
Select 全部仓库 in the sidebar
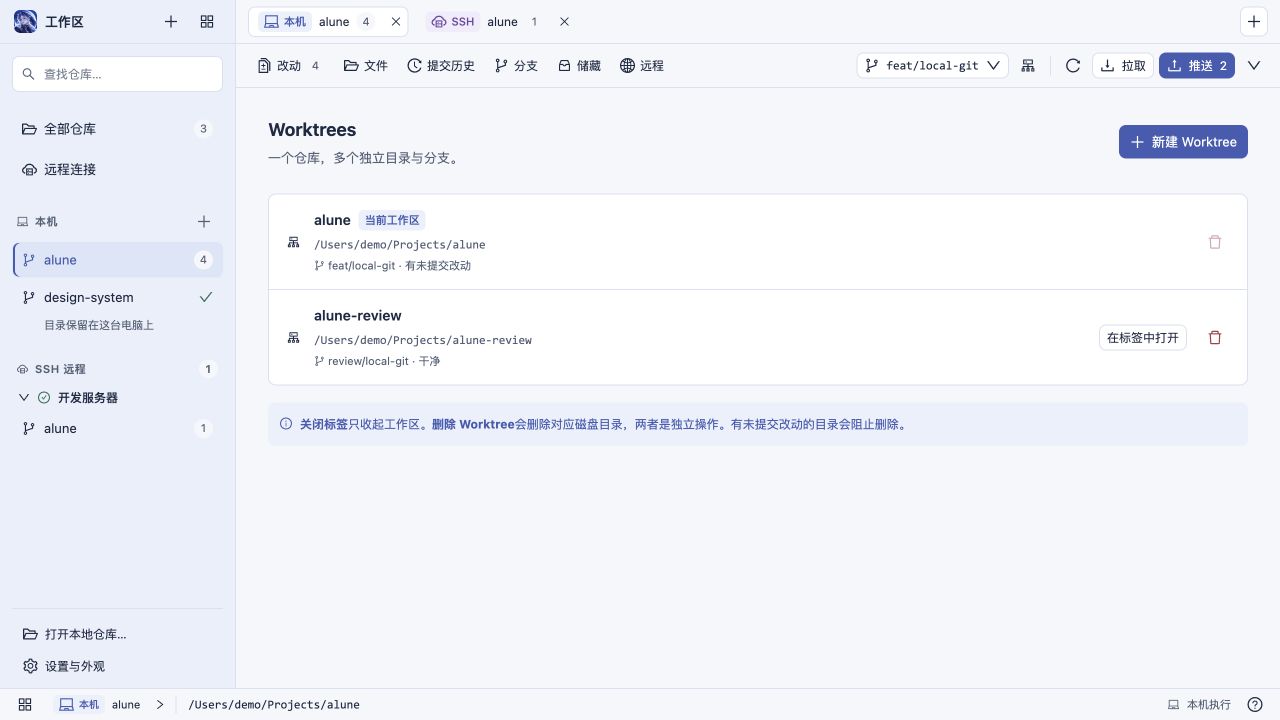point(117,129)
